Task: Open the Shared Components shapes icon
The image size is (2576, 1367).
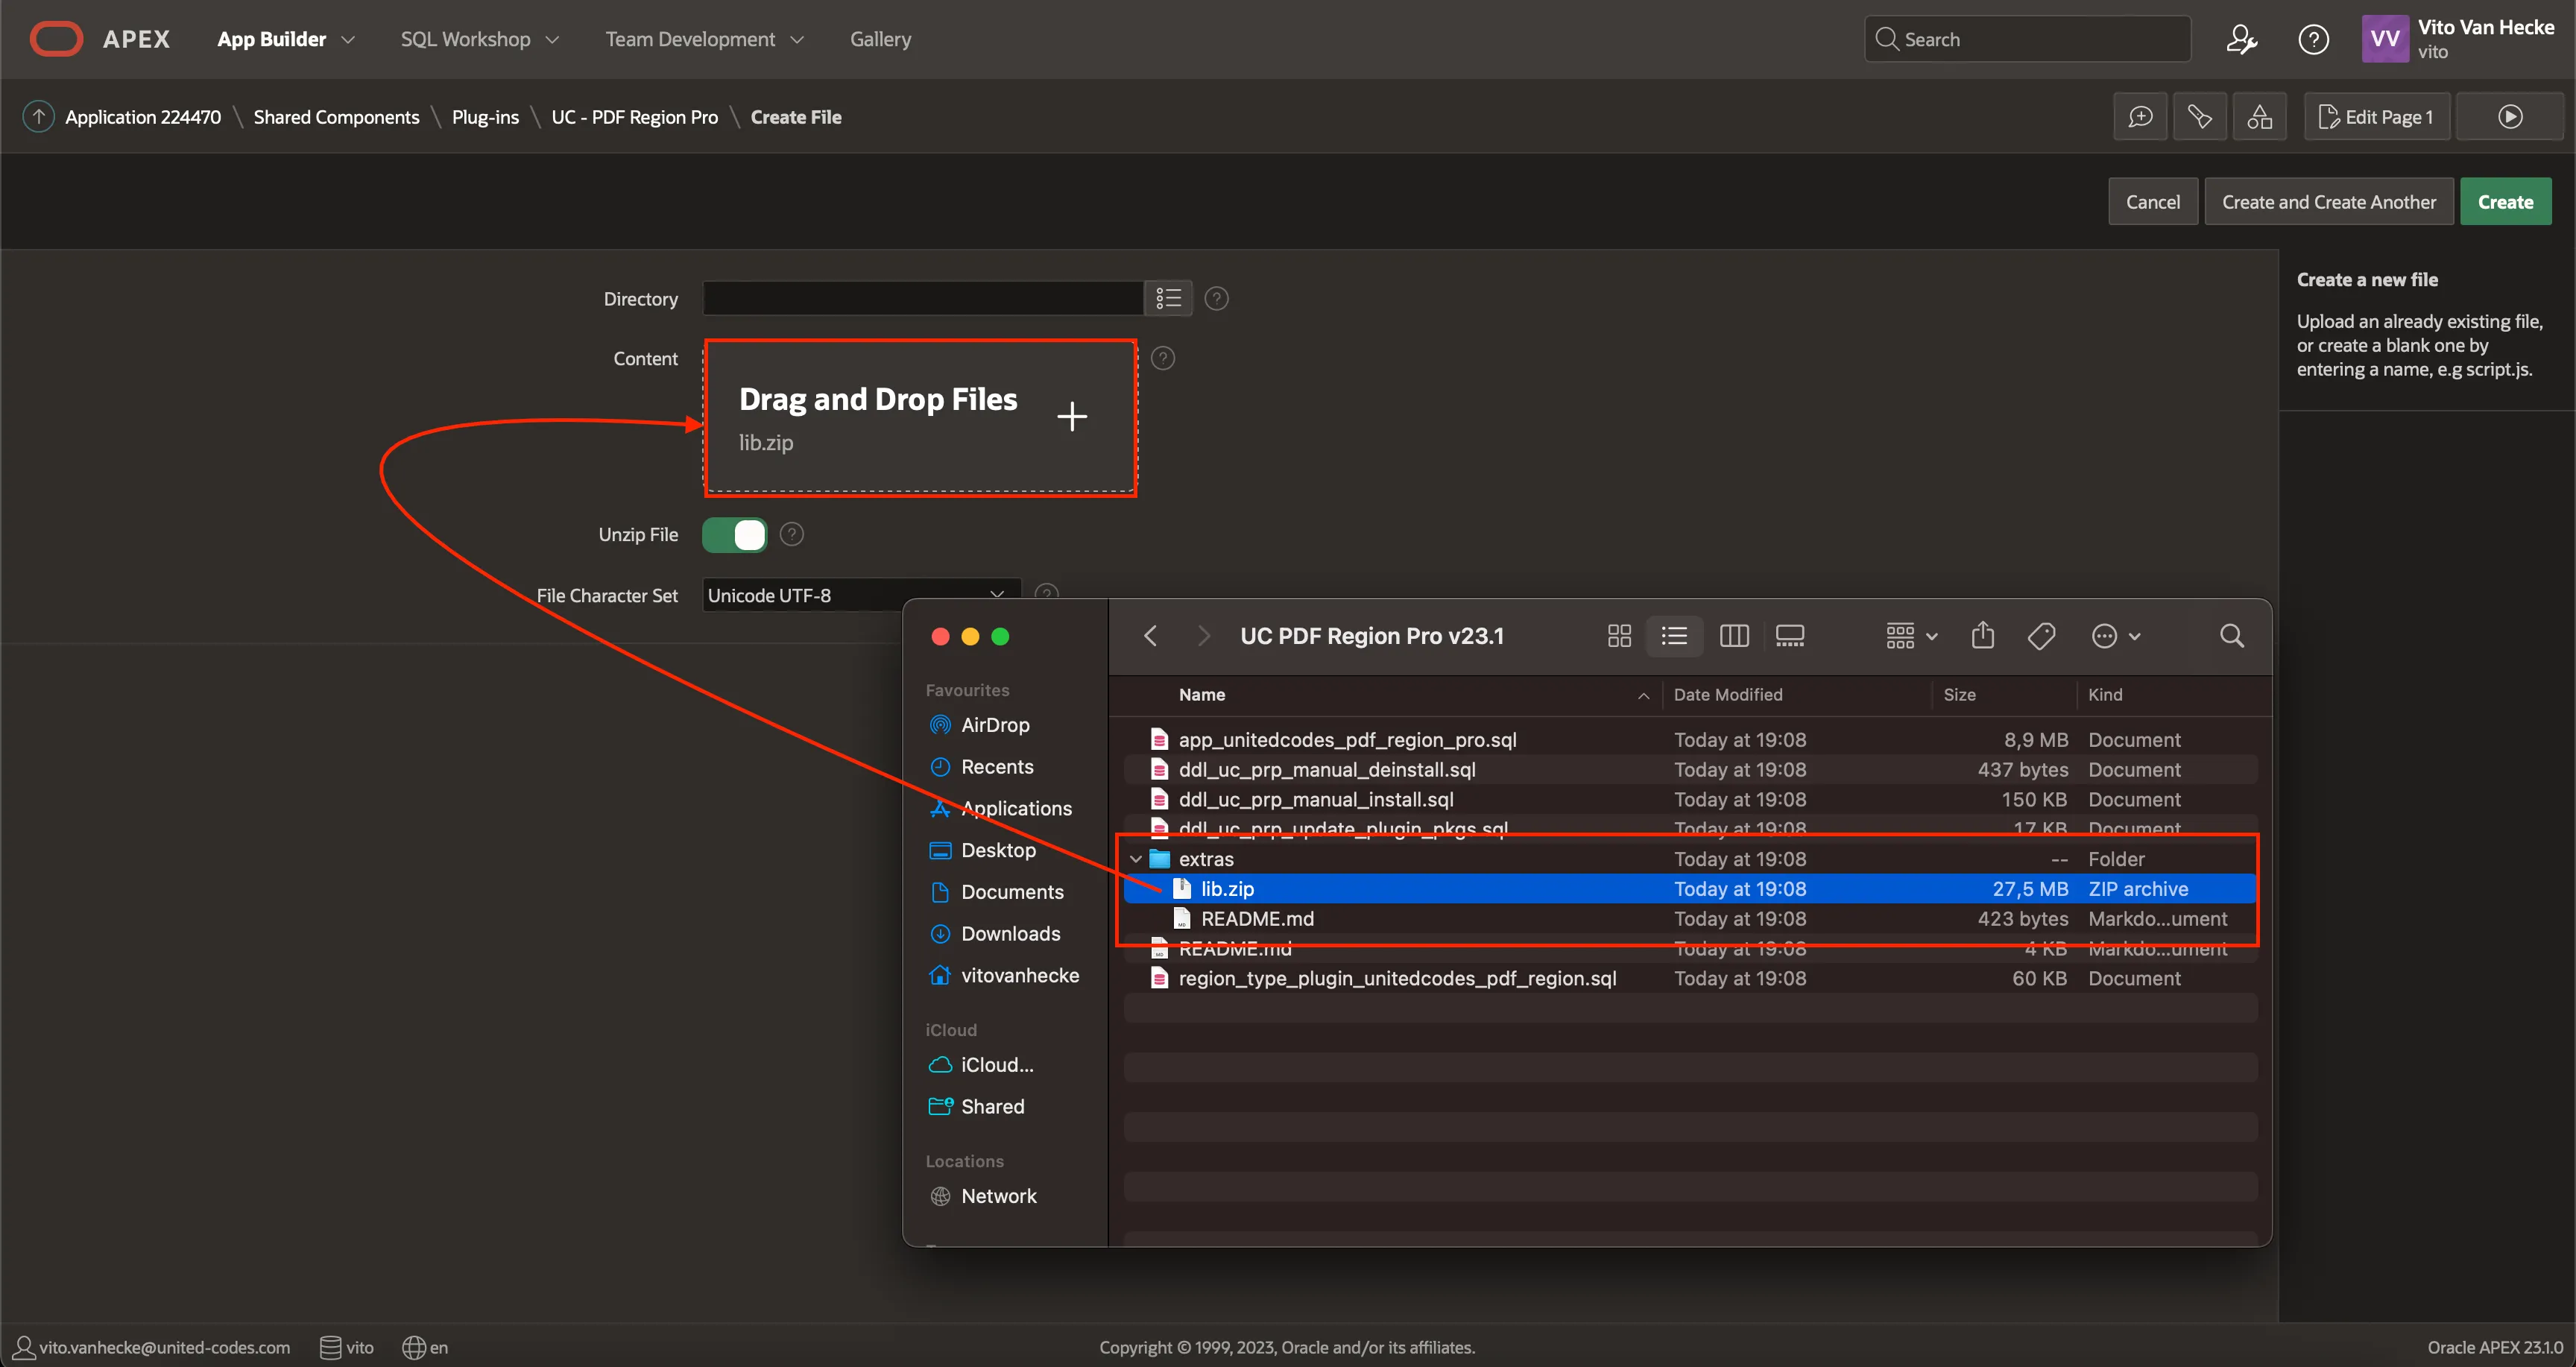Action: click(2259, 117)
